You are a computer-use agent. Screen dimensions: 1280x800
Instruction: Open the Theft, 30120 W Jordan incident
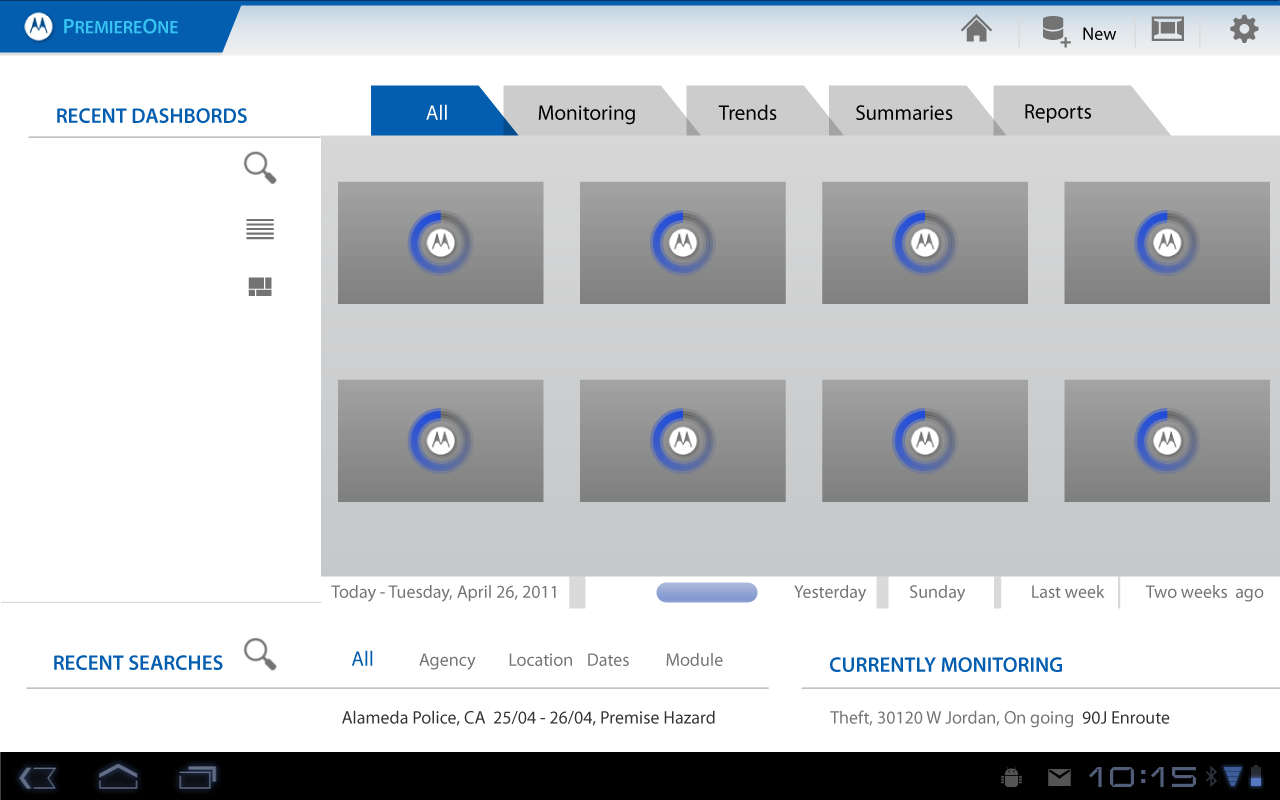952,718
